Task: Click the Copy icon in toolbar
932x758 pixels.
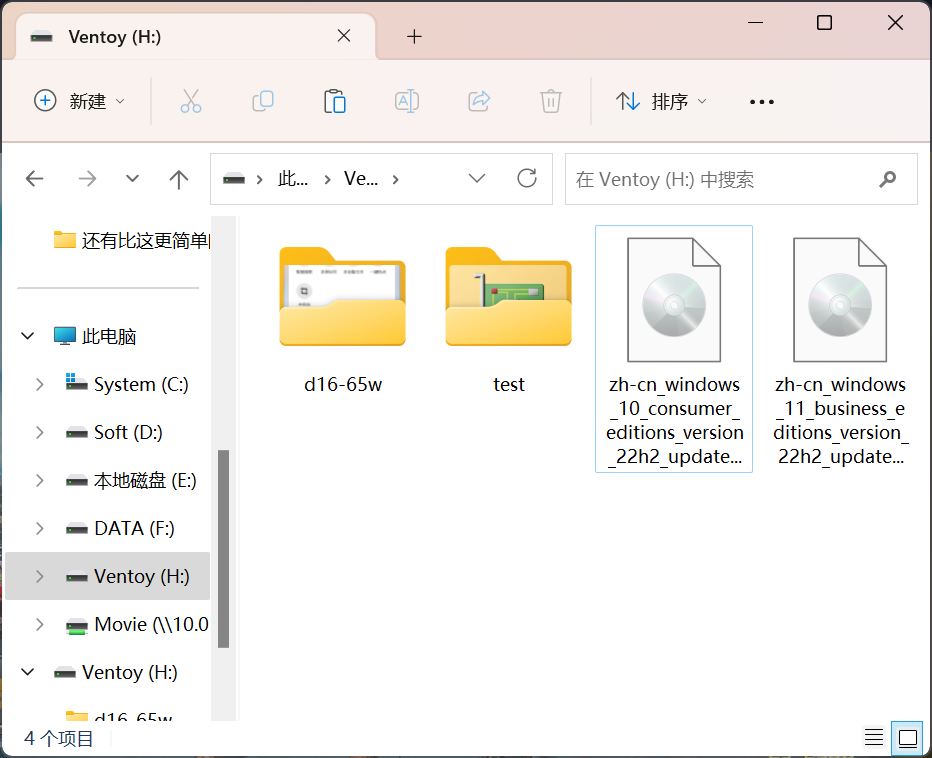Action: (263, 101)
